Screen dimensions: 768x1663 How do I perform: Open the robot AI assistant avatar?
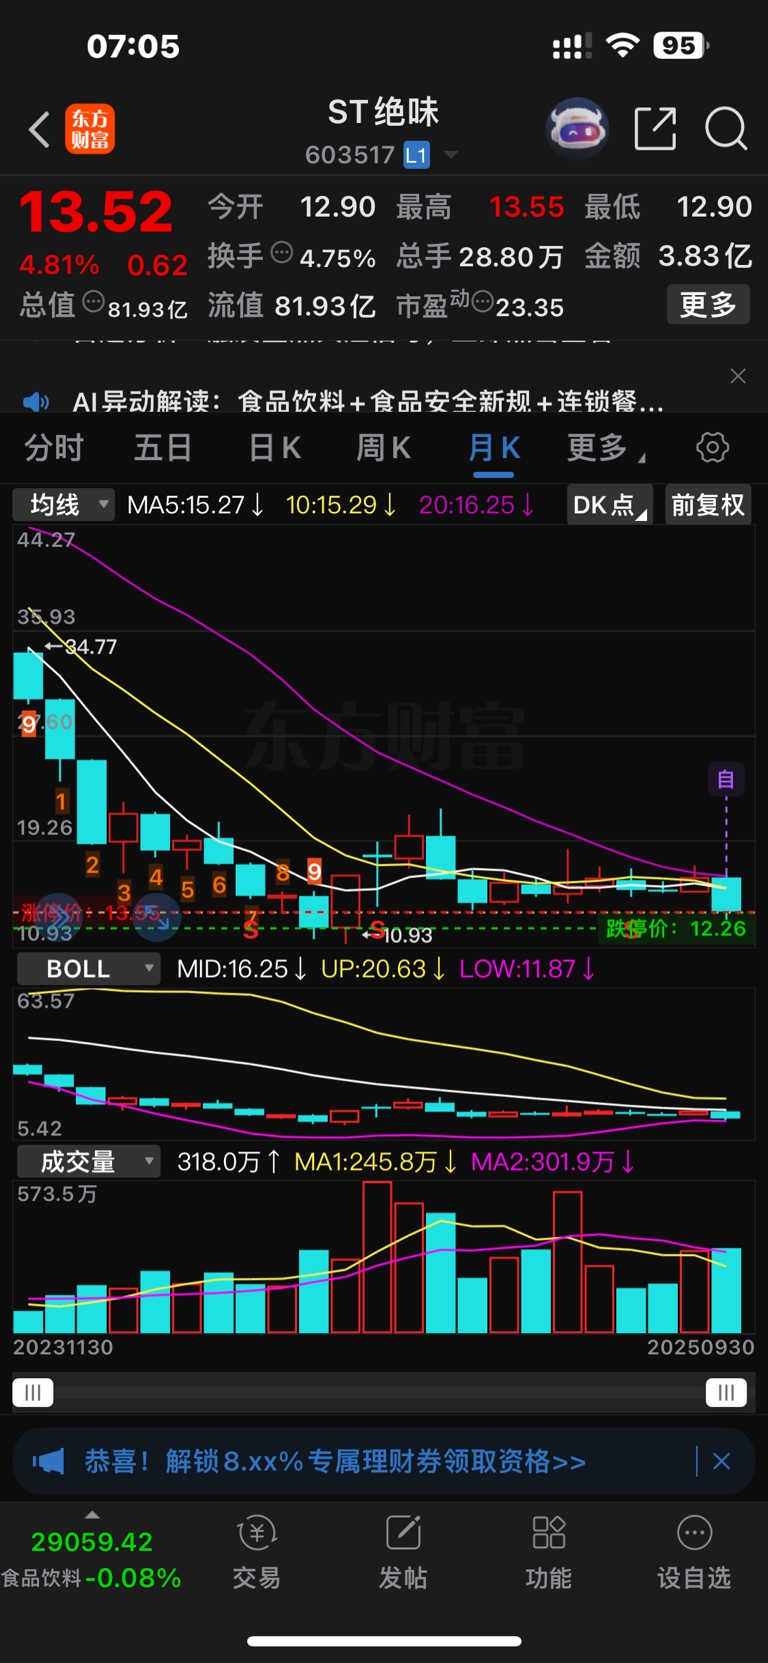point(577,129)
